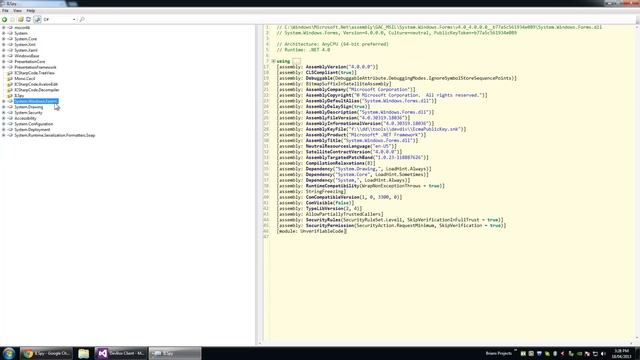Click the AllowPartiallyTrustedCallers attribute line

[330, 214]
